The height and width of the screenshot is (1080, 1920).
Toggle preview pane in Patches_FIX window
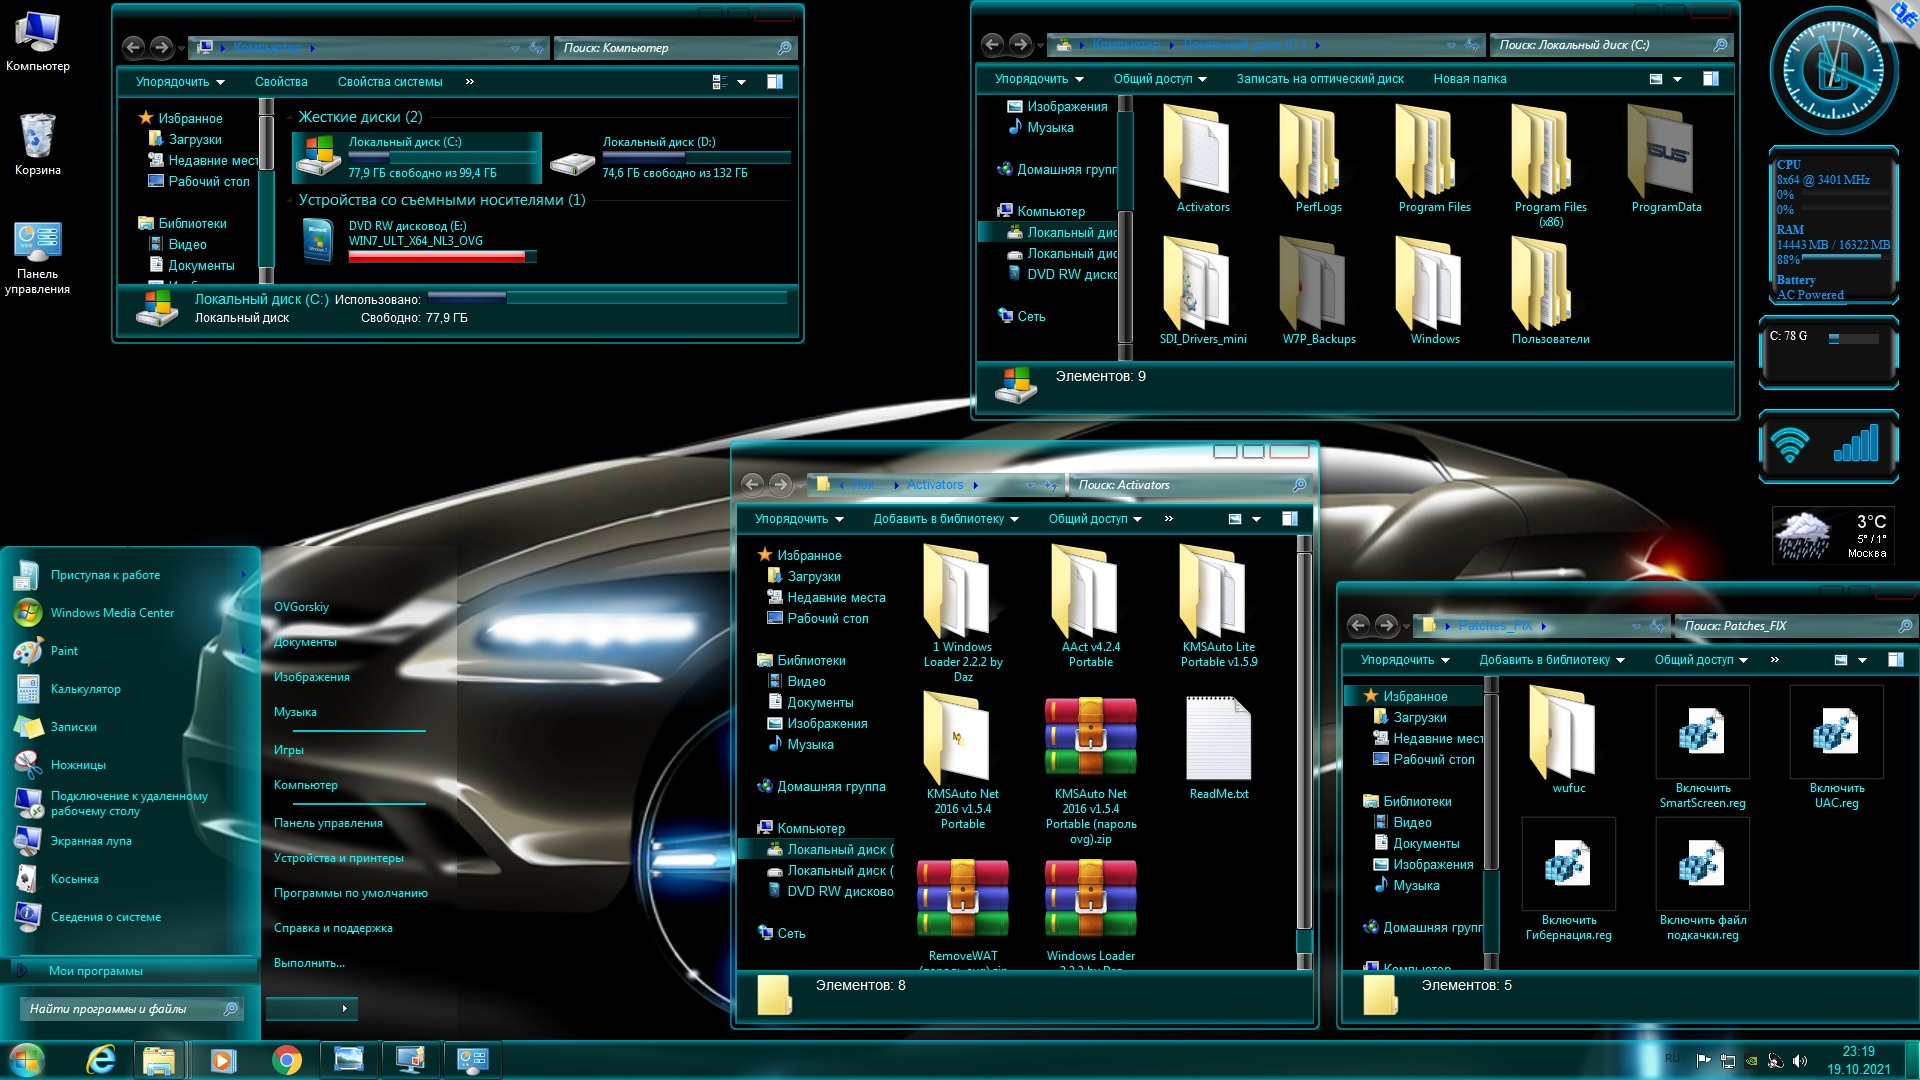click(x=1895, y=660)
